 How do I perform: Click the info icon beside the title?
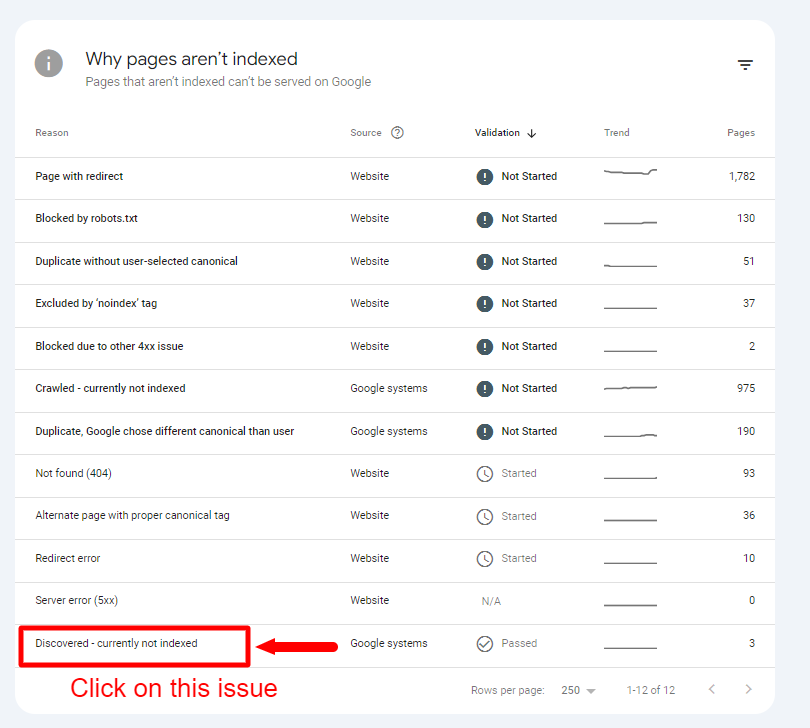pyautogui.click(x=49, y=64)
